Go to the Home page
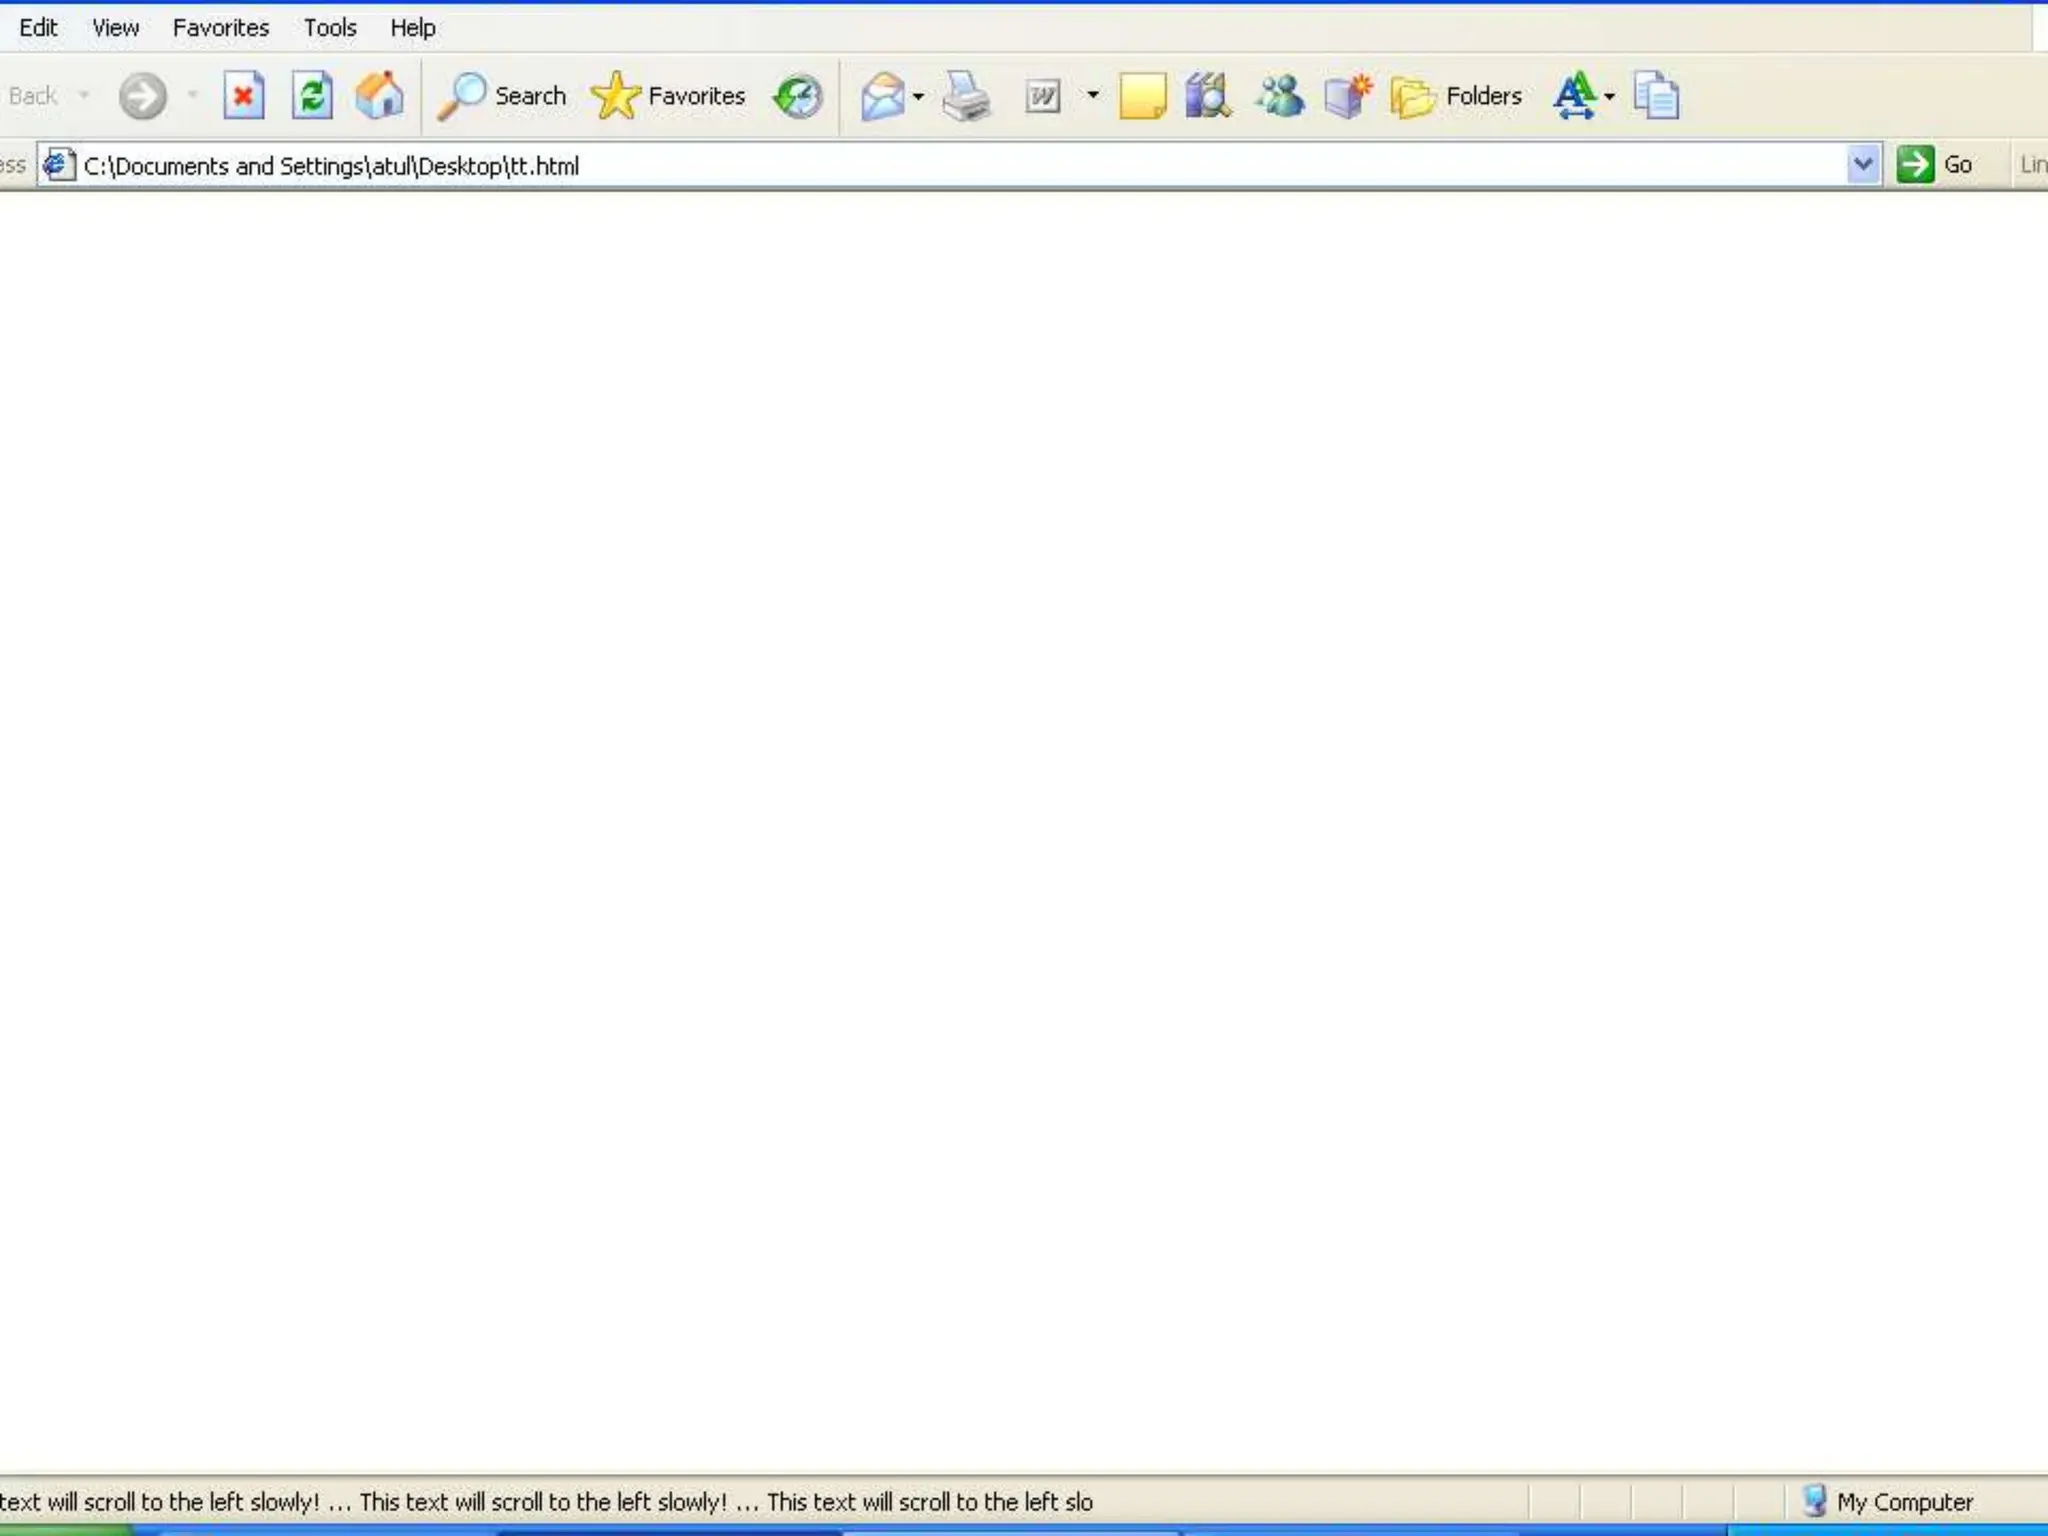2048x1536 pixels. pos(379,97)
